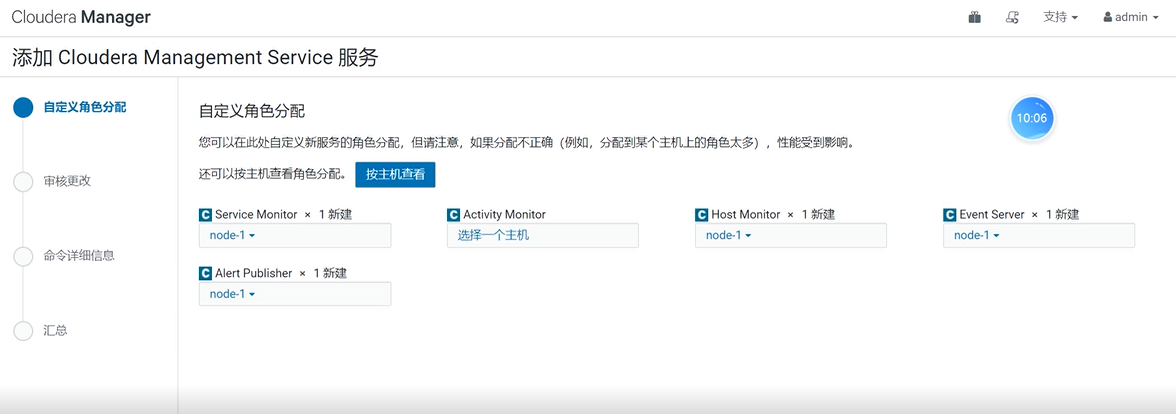Click the filled step circle beside 自定义角色分配
The width and height of the screenshot is (1176, 414).
23,107
